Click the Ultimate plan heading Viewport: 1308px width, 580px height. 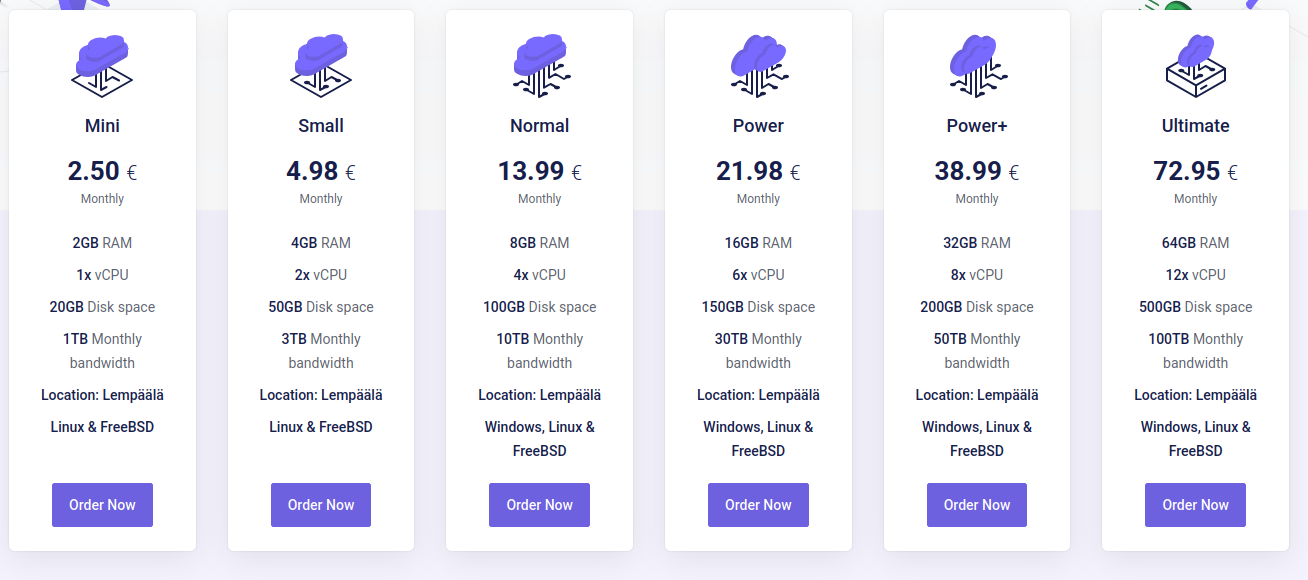click(x=1195, y=126)
